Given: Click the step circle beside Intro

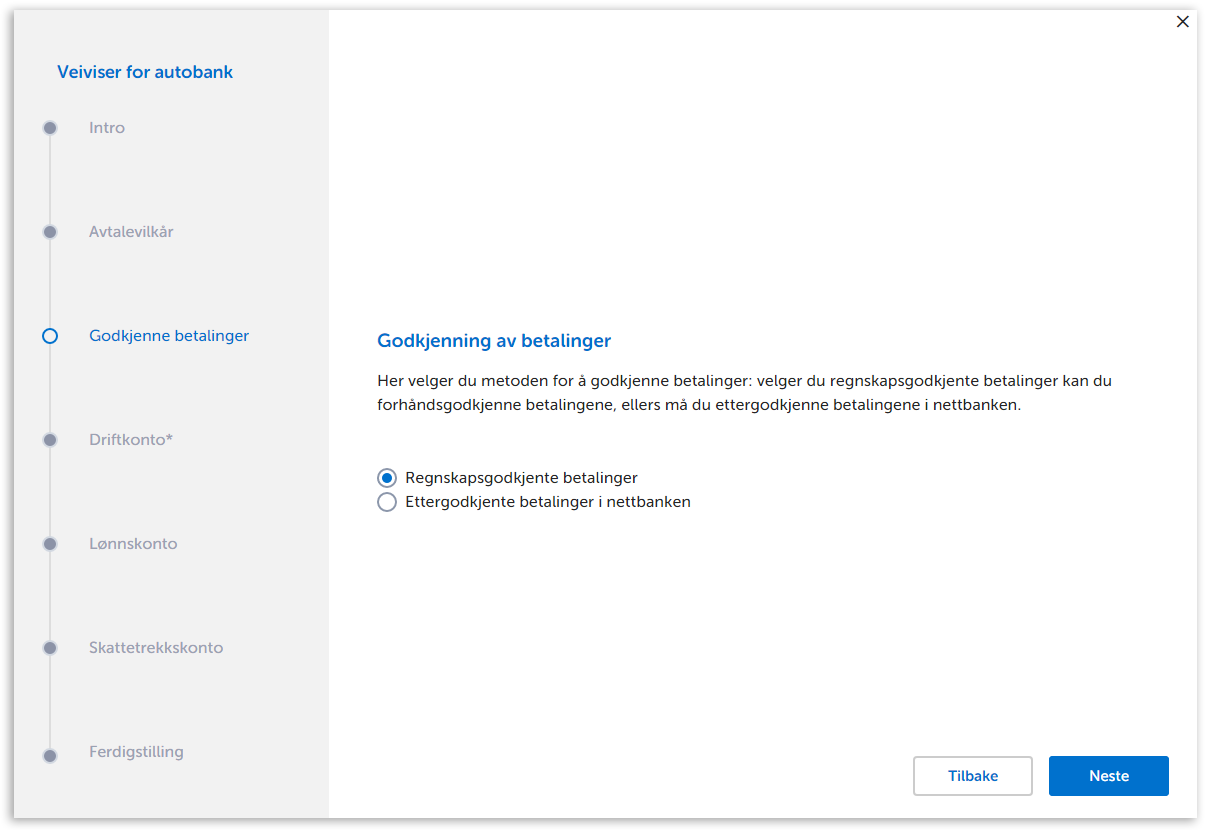Looking at the screenshot, I should pos(50,128).
